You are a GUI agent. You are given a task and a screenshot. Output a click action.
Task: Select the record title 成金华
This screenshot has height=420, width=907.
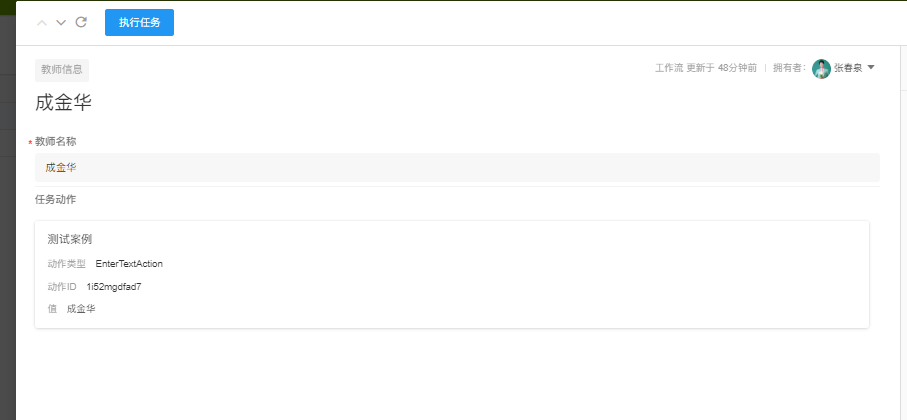[x=64, y=102]
